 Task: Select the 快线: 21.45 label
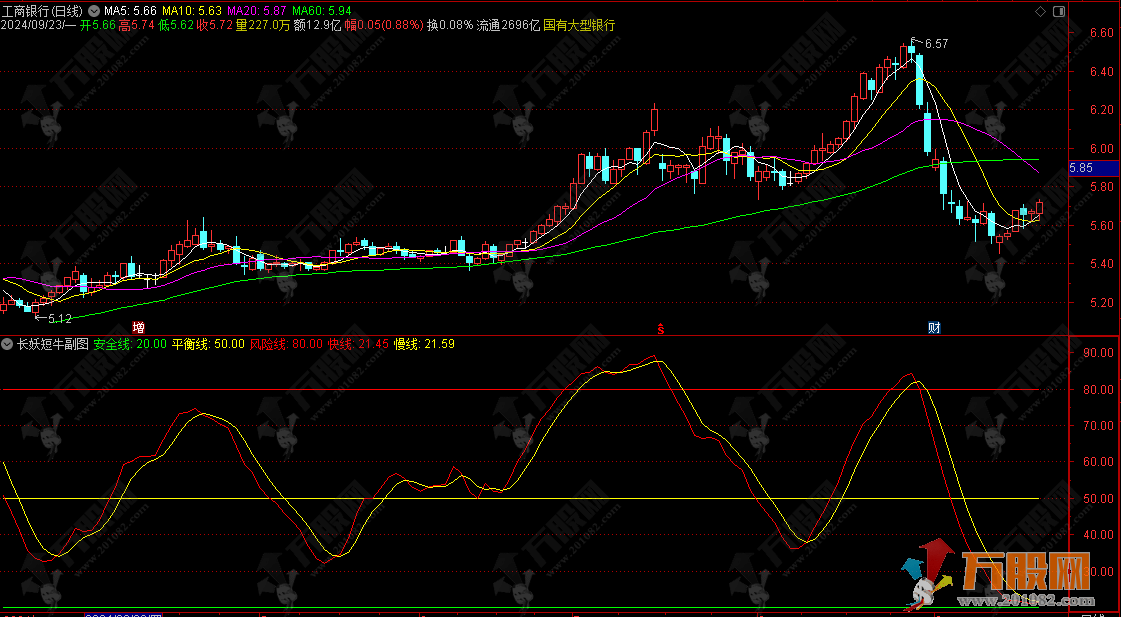coord(358,344)
